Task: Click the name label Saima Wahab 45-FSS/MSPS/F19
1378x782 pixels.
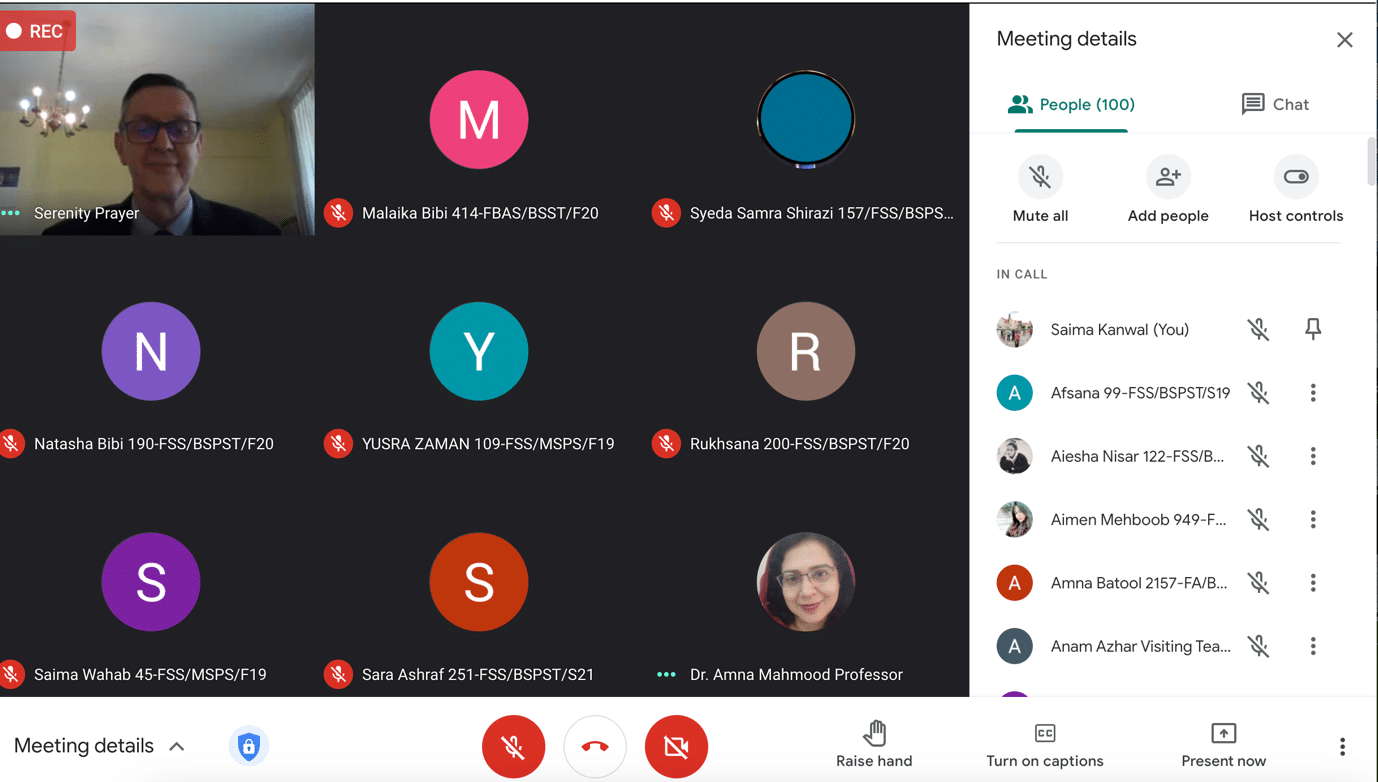Action: pos(150,675)
